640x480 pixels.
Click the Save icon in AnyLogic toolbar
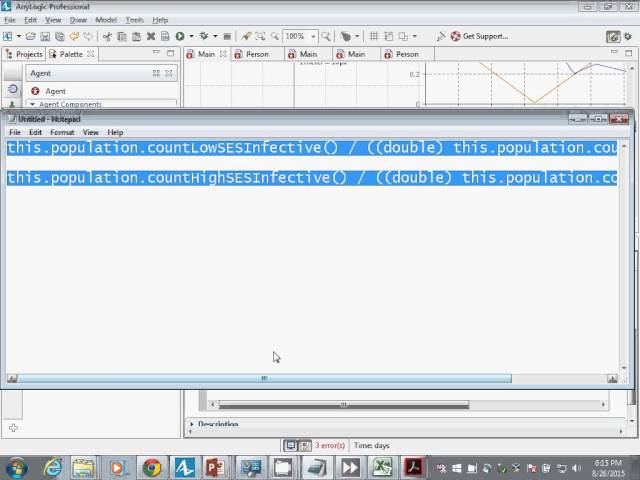(x=45, y=36)
